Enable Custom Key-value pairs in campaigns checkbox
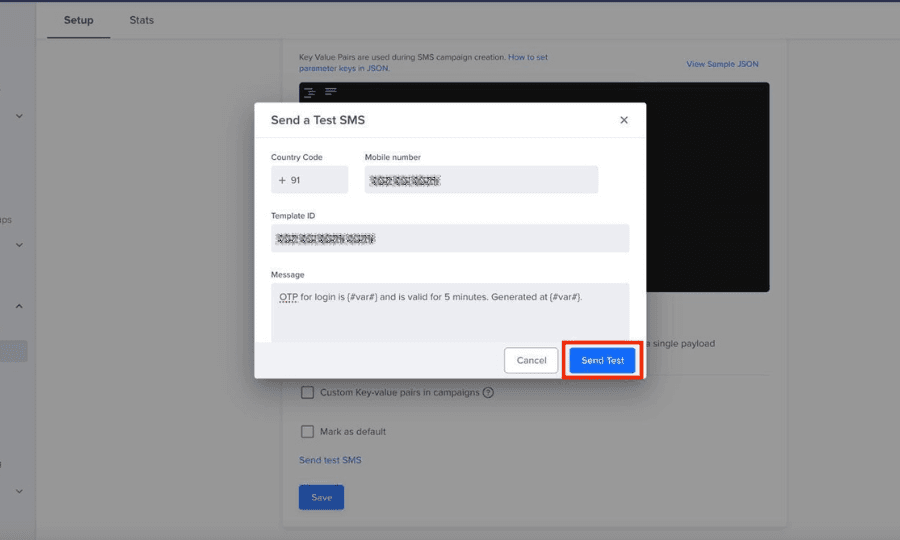Screen dimensions: 900x540 (308, 393)
